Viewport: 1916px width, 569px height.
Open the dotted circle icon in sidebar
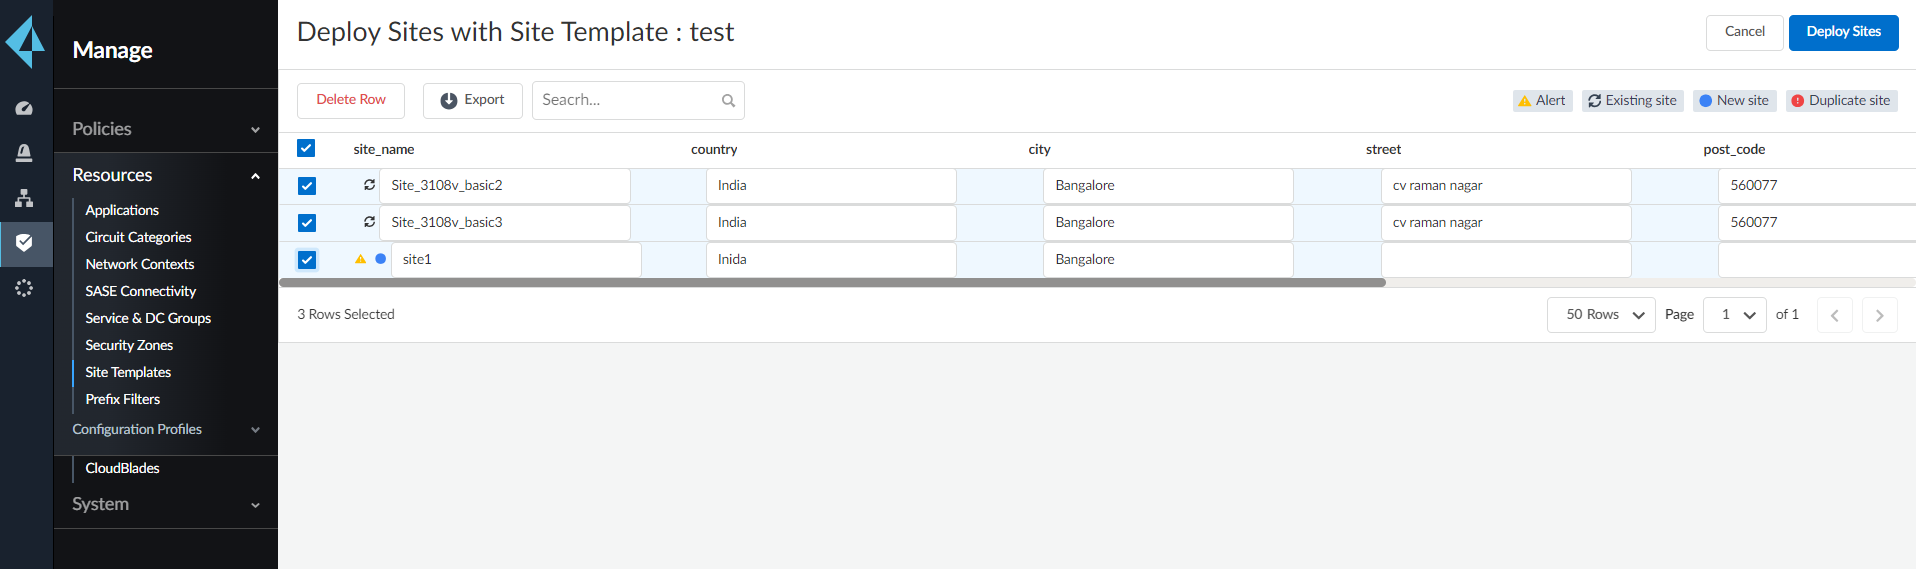24,288
